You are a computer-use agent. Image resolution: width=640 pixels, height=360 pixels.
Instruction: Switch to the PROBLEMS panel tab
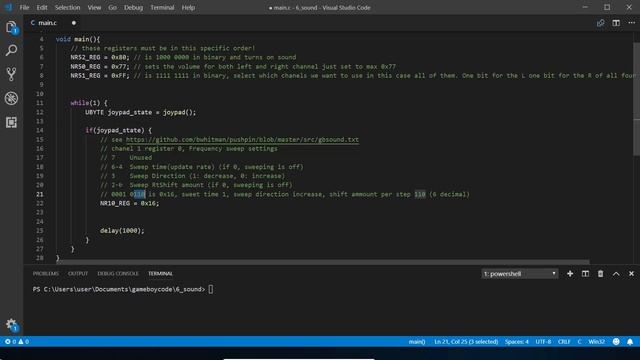point(46,273)
